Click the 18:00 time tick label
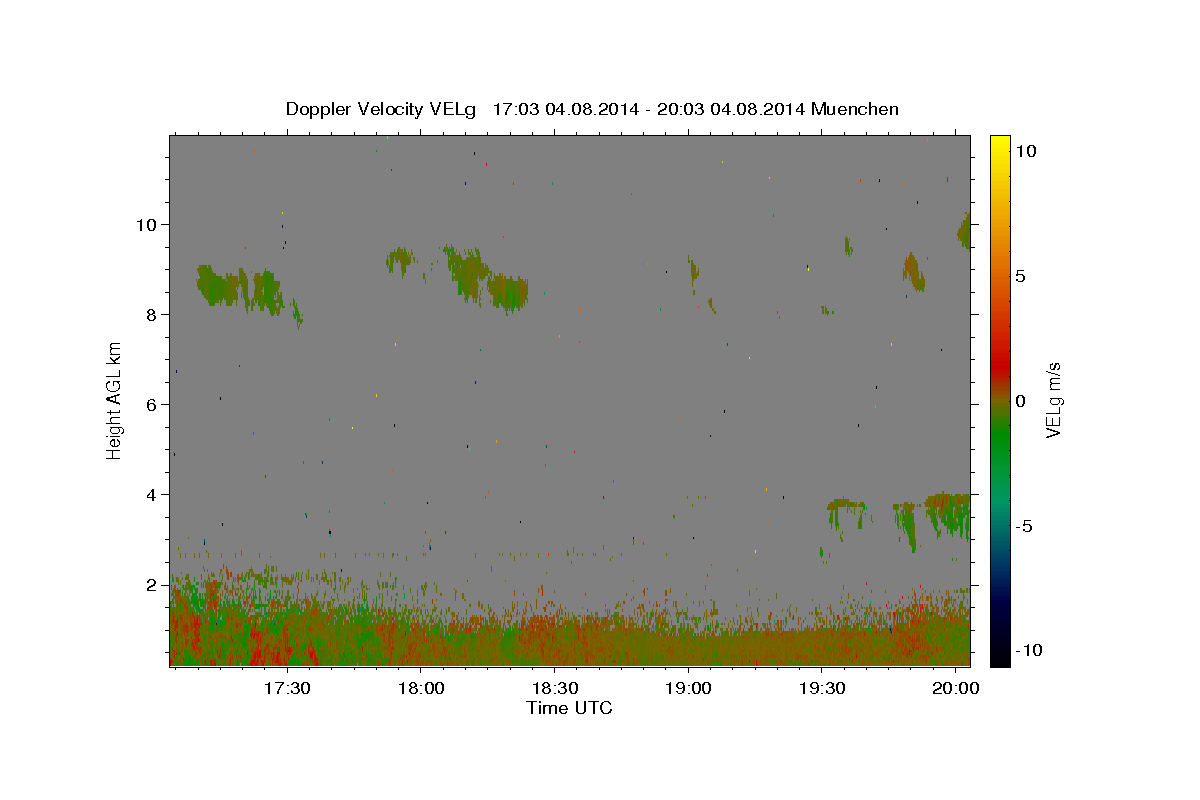Image resolution: width=1200 pixels, height=800 pixels. pos(421,689)
